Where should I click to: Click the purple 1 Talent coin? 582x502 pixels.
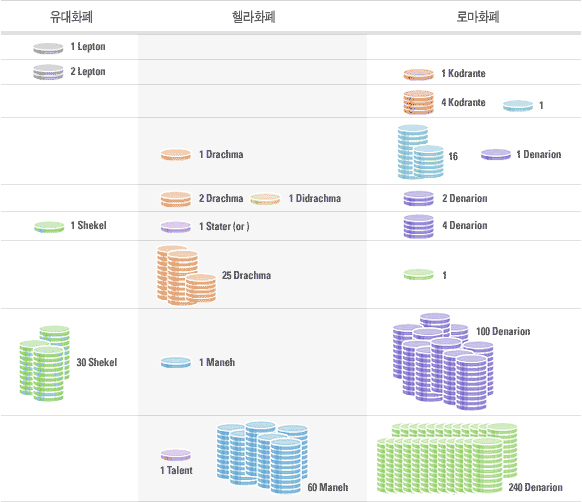tap(176, 455)
